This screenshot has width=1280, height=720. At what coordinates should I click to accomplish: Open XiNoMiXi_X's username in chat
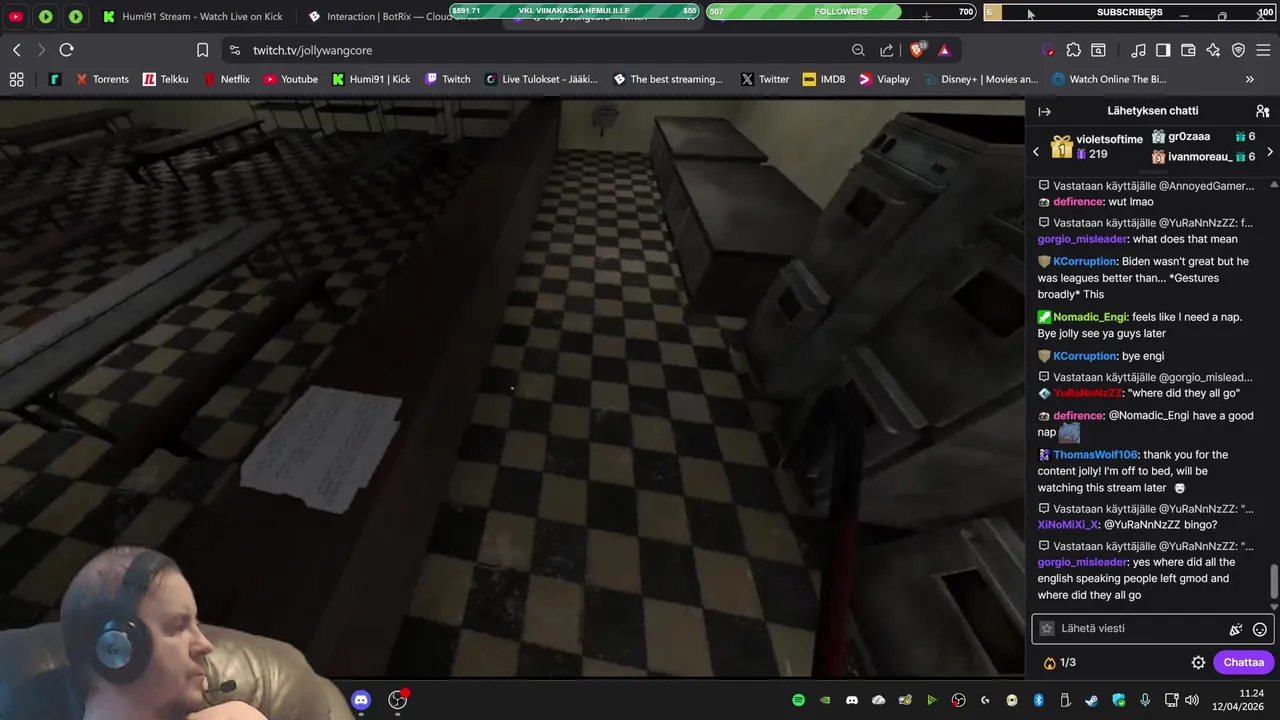1067,525
